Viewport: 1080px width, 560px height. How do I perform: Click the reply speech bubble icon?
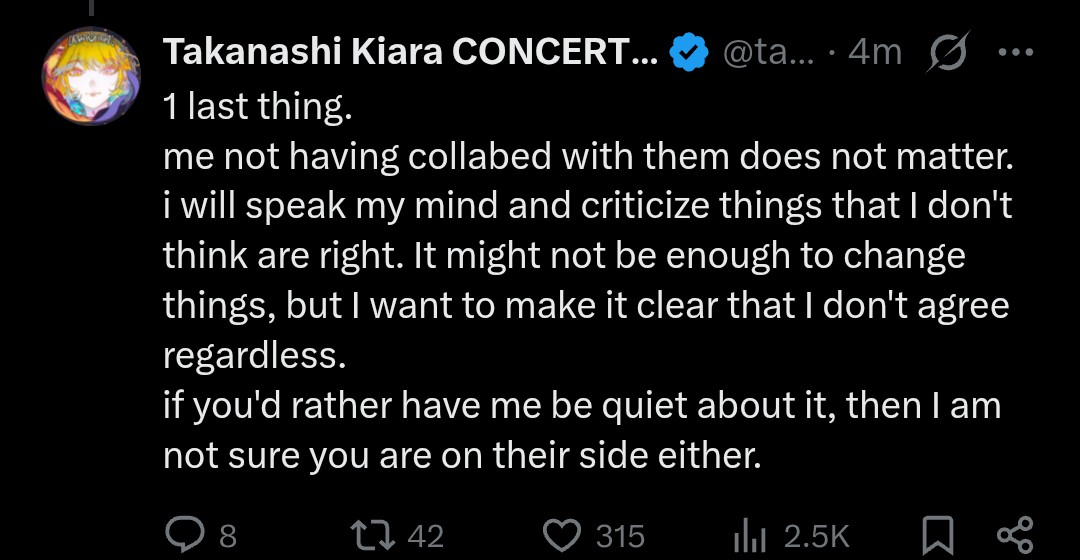point(185,535)
